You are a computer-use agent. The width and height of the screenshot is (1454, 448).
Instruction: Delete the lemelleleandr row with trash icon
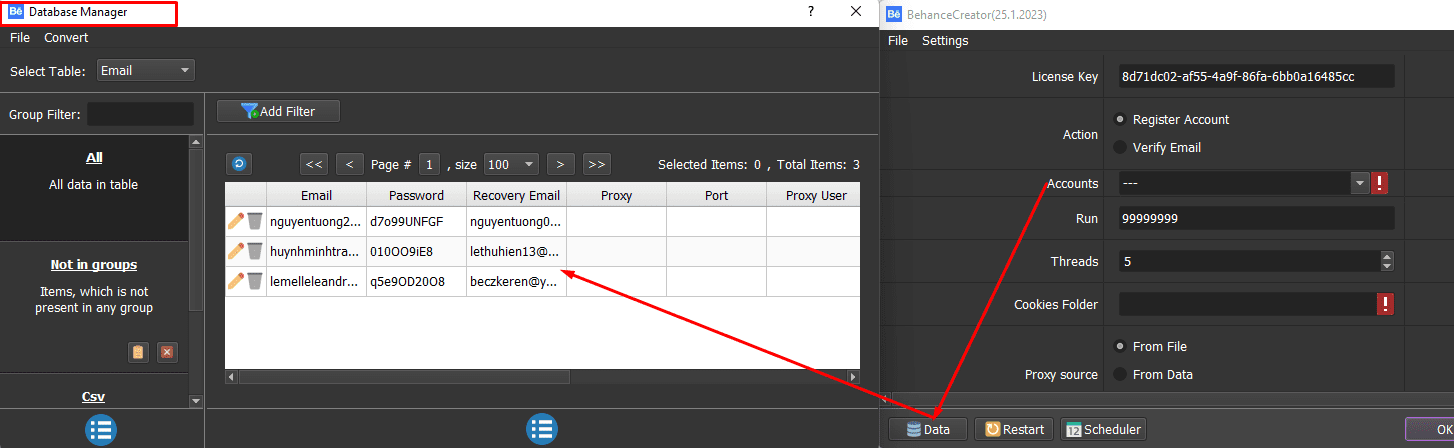tap(255, 281)
